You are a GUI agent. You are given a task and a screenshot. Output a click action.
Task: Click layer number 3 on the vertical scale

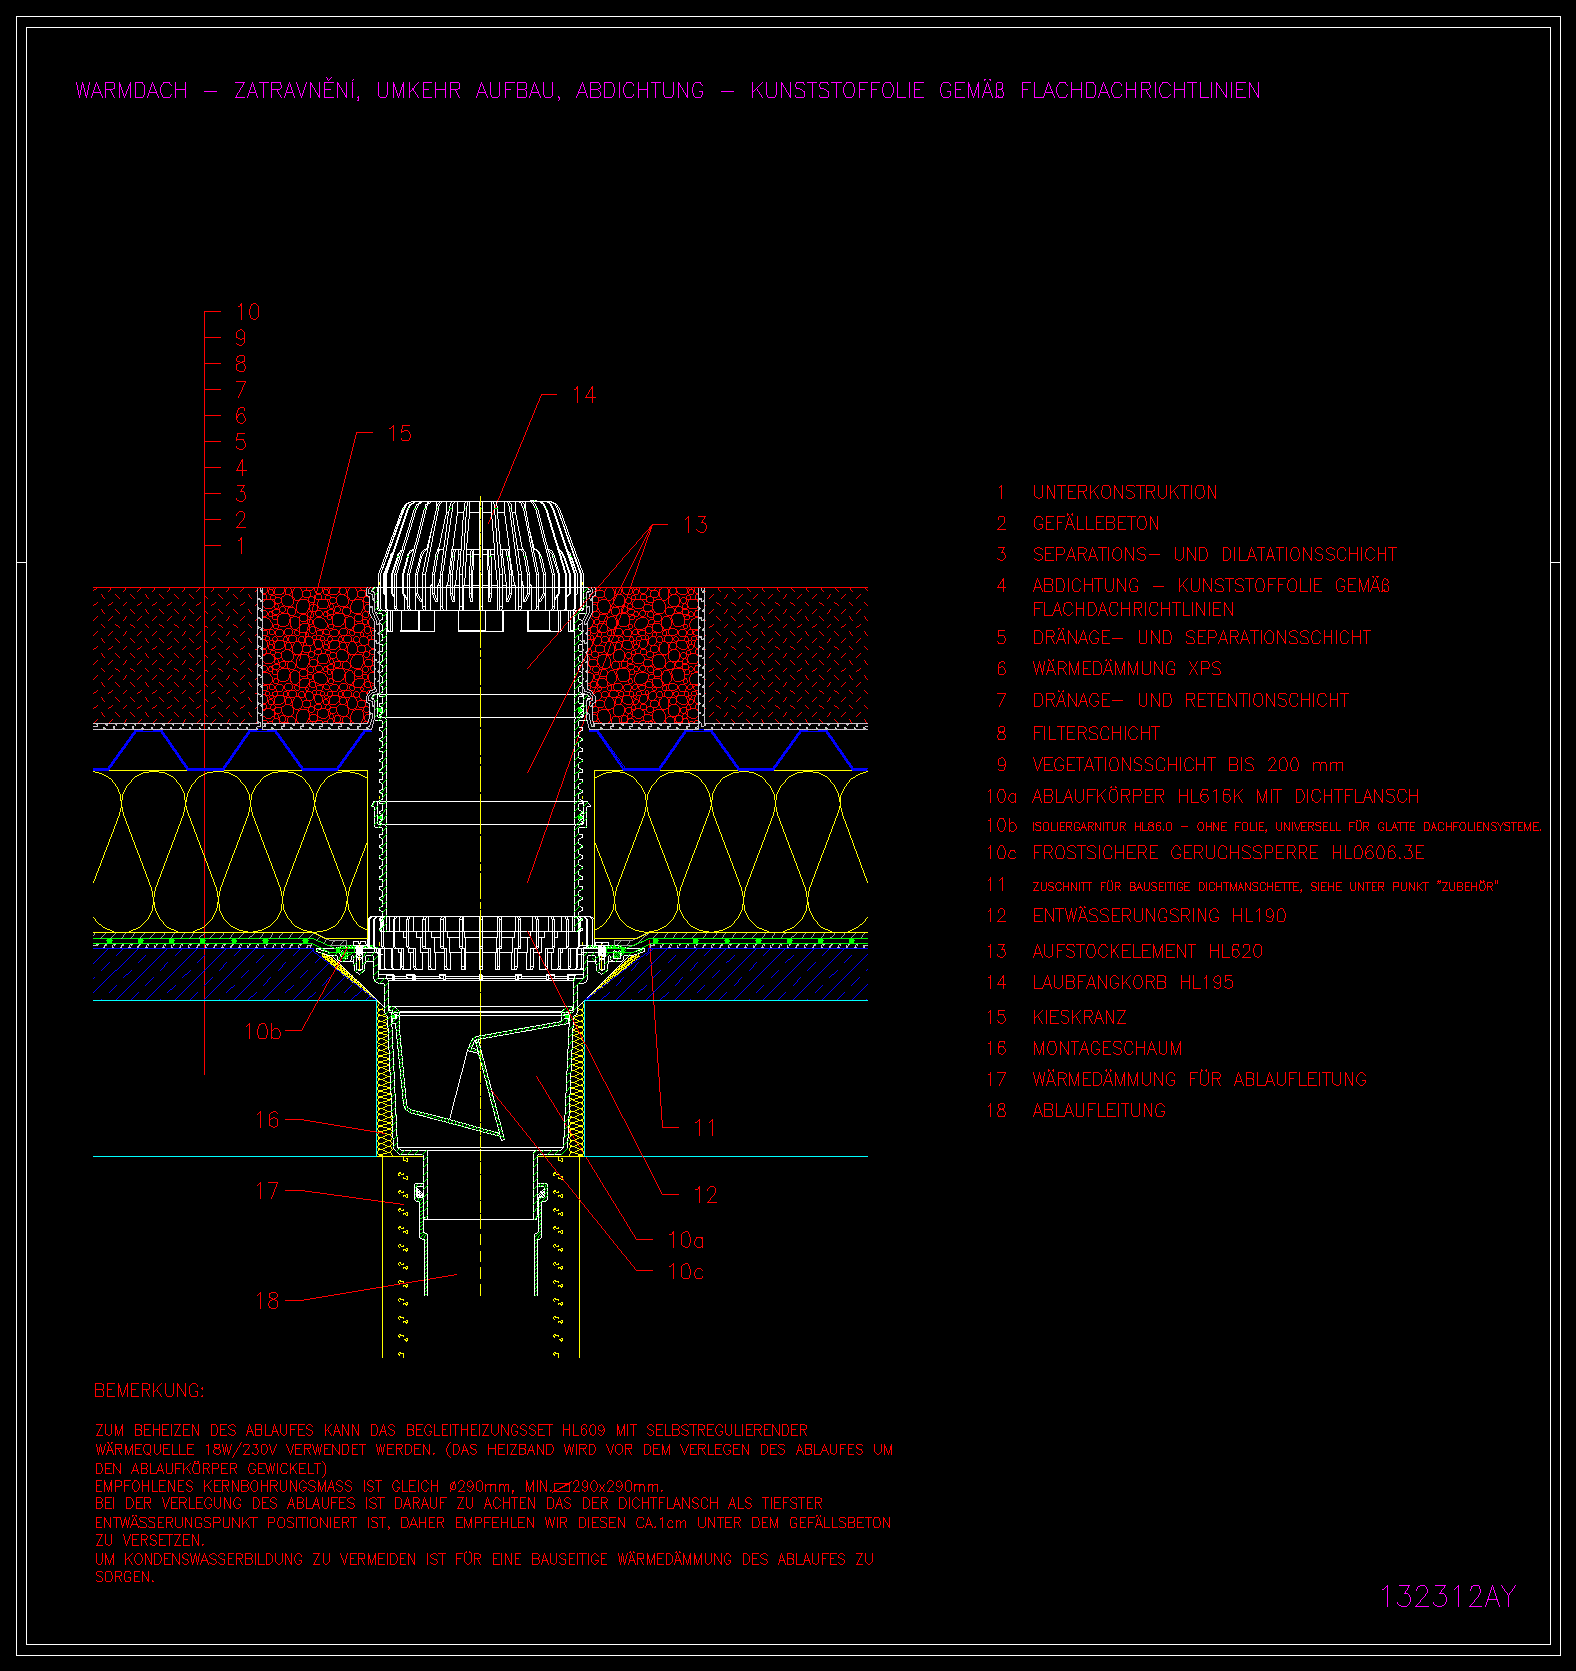(x=241, y=493)
